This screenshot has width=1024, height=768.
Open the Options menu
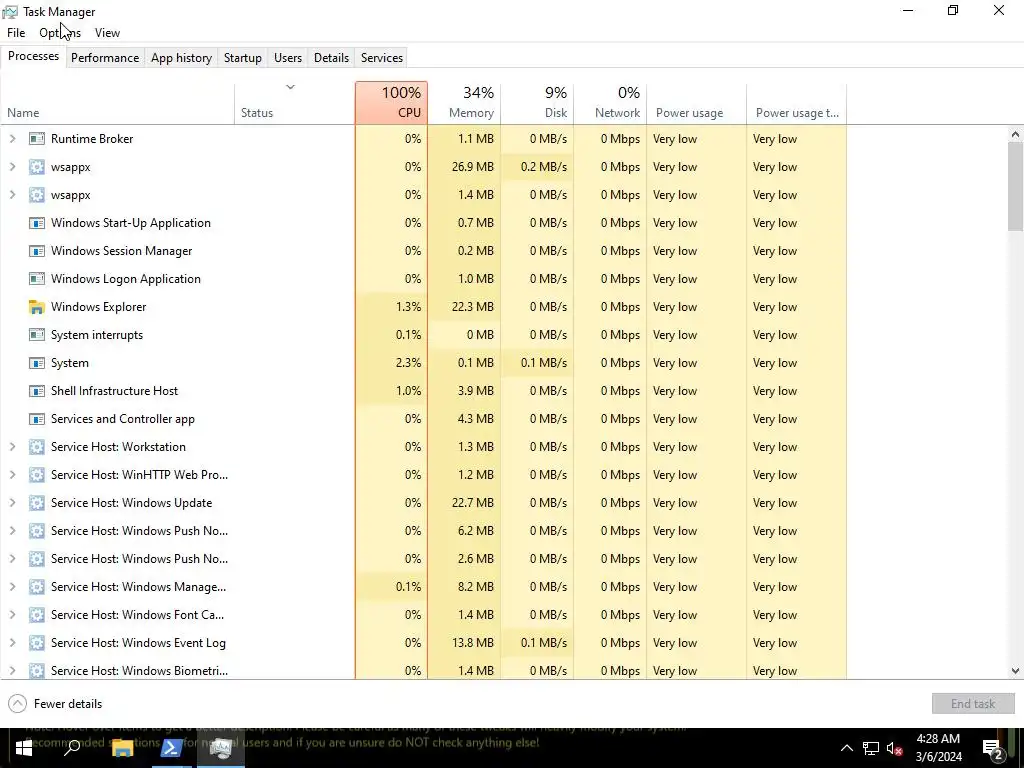[x=59, y=33]
